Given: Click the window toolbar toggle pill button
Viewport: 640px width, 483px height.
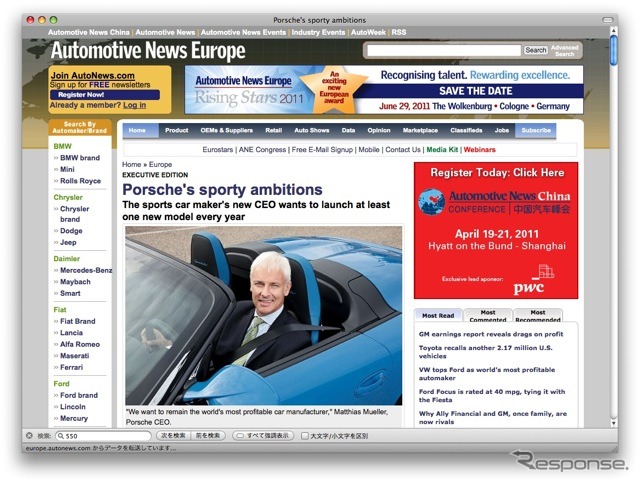Looking at the screenshot, I should 608,20.
